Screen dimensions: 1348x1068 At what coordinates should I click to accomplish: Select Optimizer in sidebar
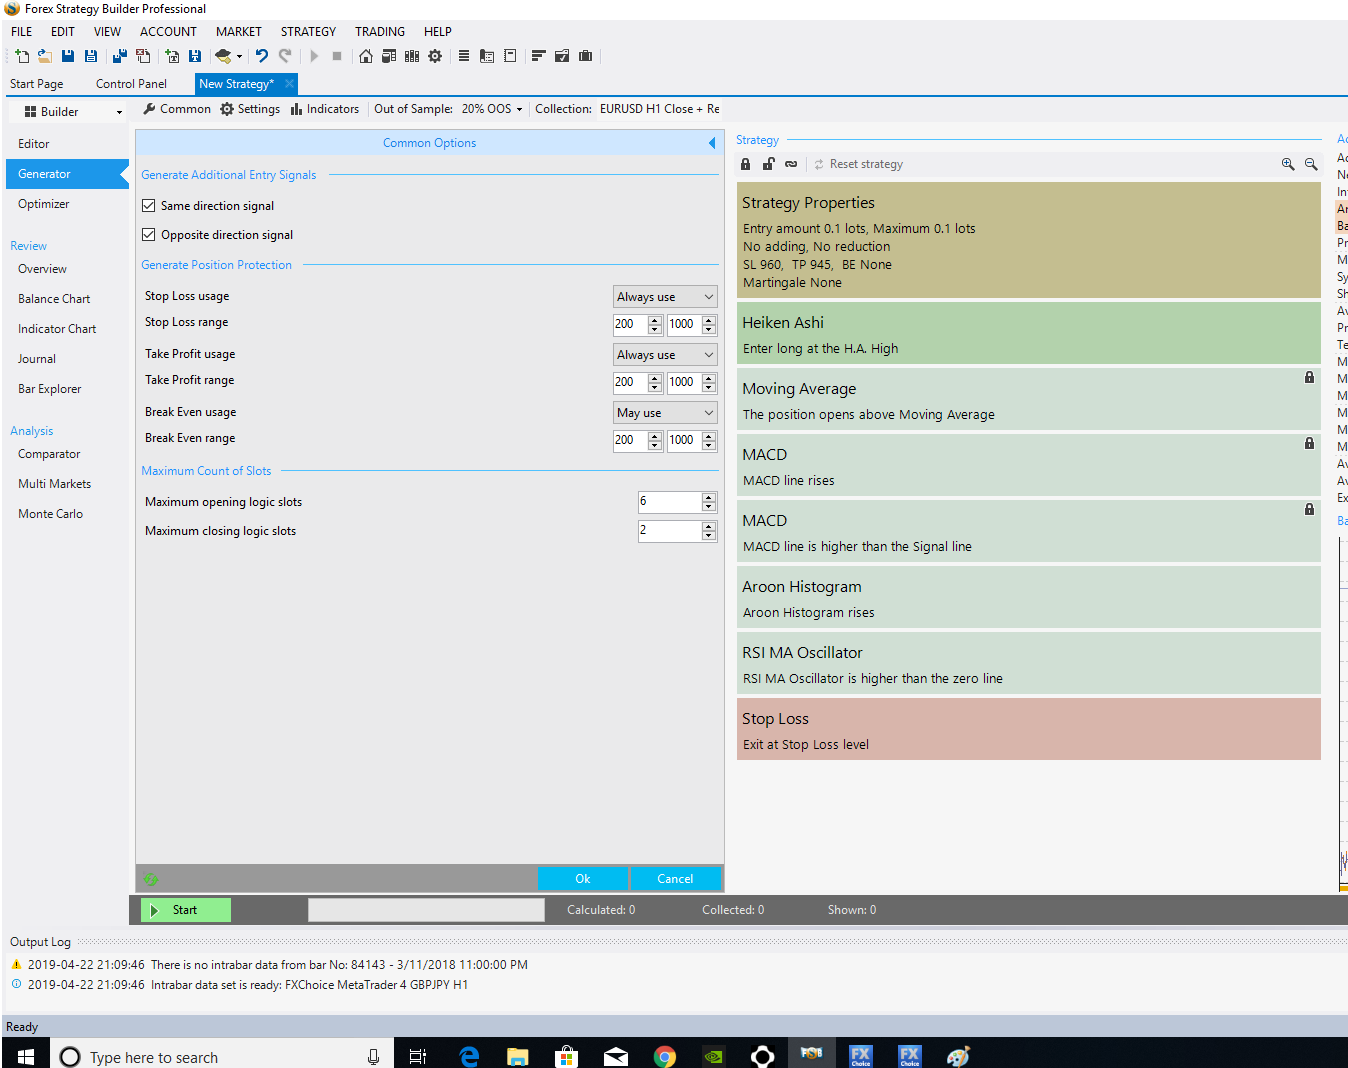pyautogui.click(x=44, y=204)
